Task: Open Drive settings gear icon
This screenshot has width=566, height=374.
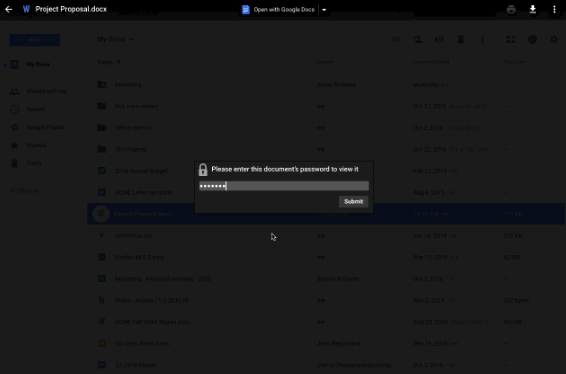Action: [x=554, y=39]
